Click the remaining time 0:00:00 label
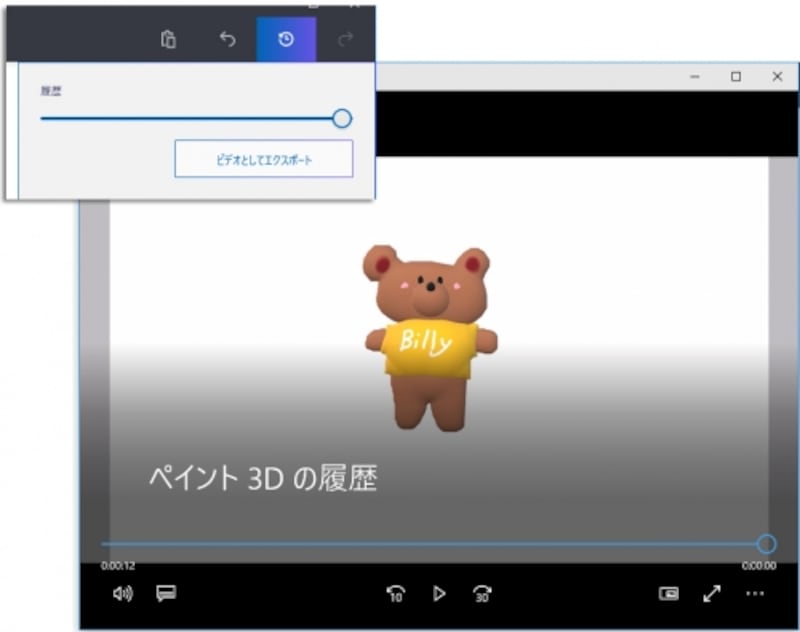The image size is (800, 632). point(759,566)
